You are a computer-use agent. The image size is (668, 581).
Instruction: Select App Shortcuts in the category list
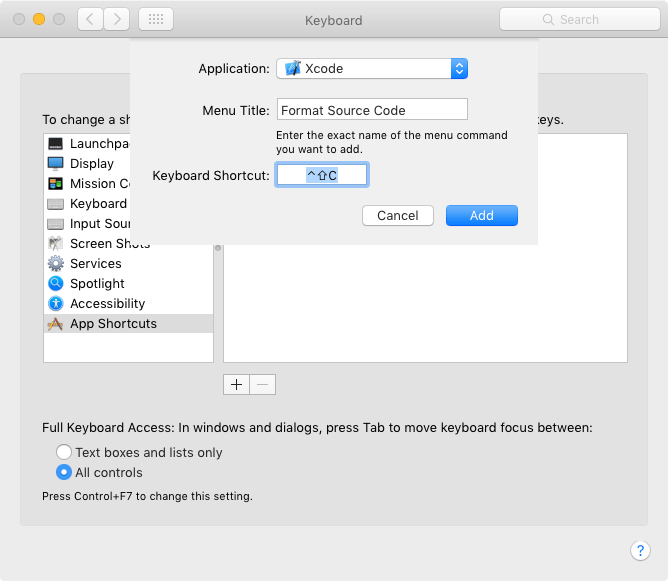tap(128, 324)
